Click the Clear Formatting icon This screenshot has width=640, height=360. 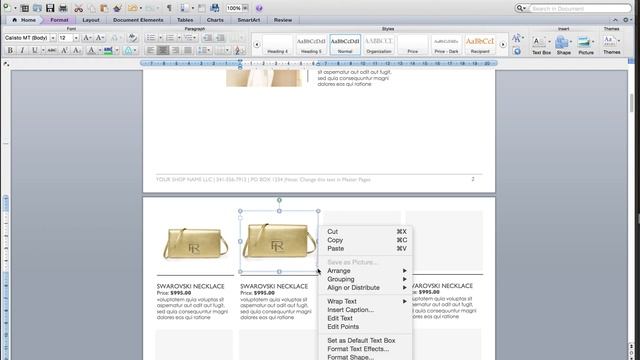(132, 38)
